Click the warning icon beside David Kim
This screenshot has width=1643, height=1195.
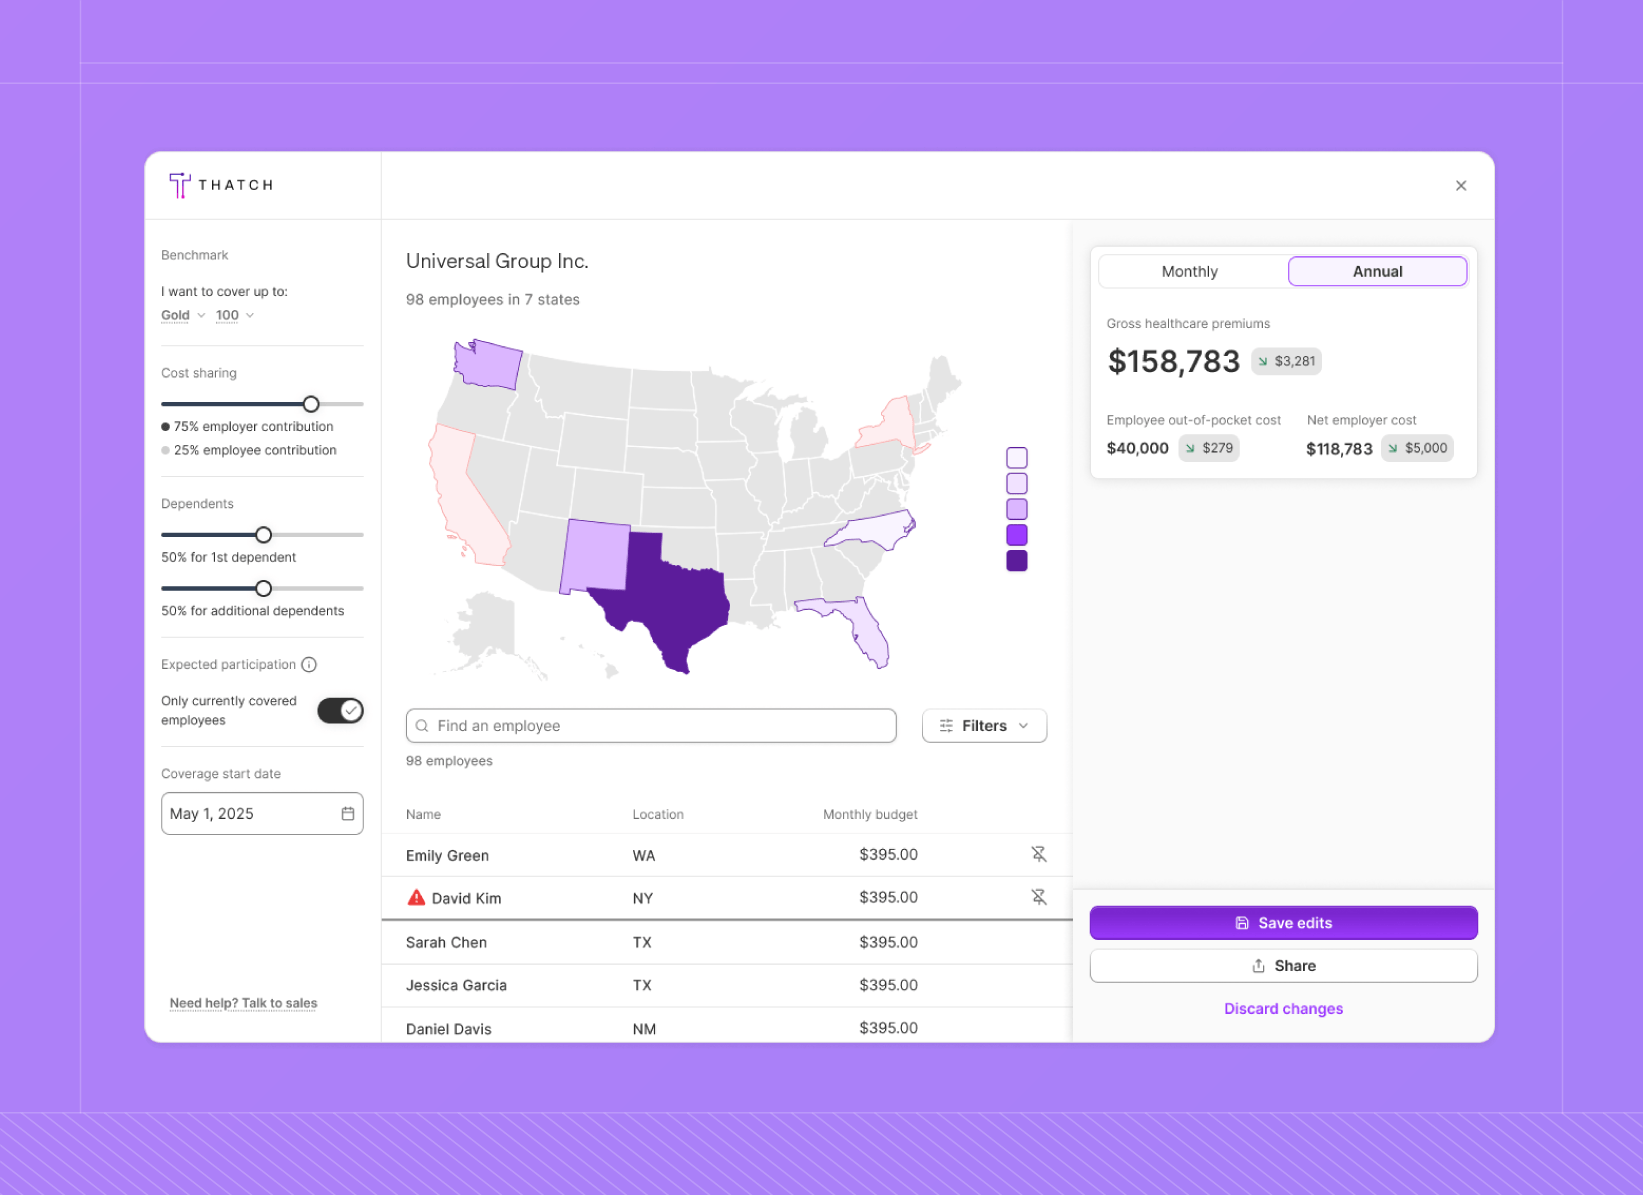tap(416, 898)
